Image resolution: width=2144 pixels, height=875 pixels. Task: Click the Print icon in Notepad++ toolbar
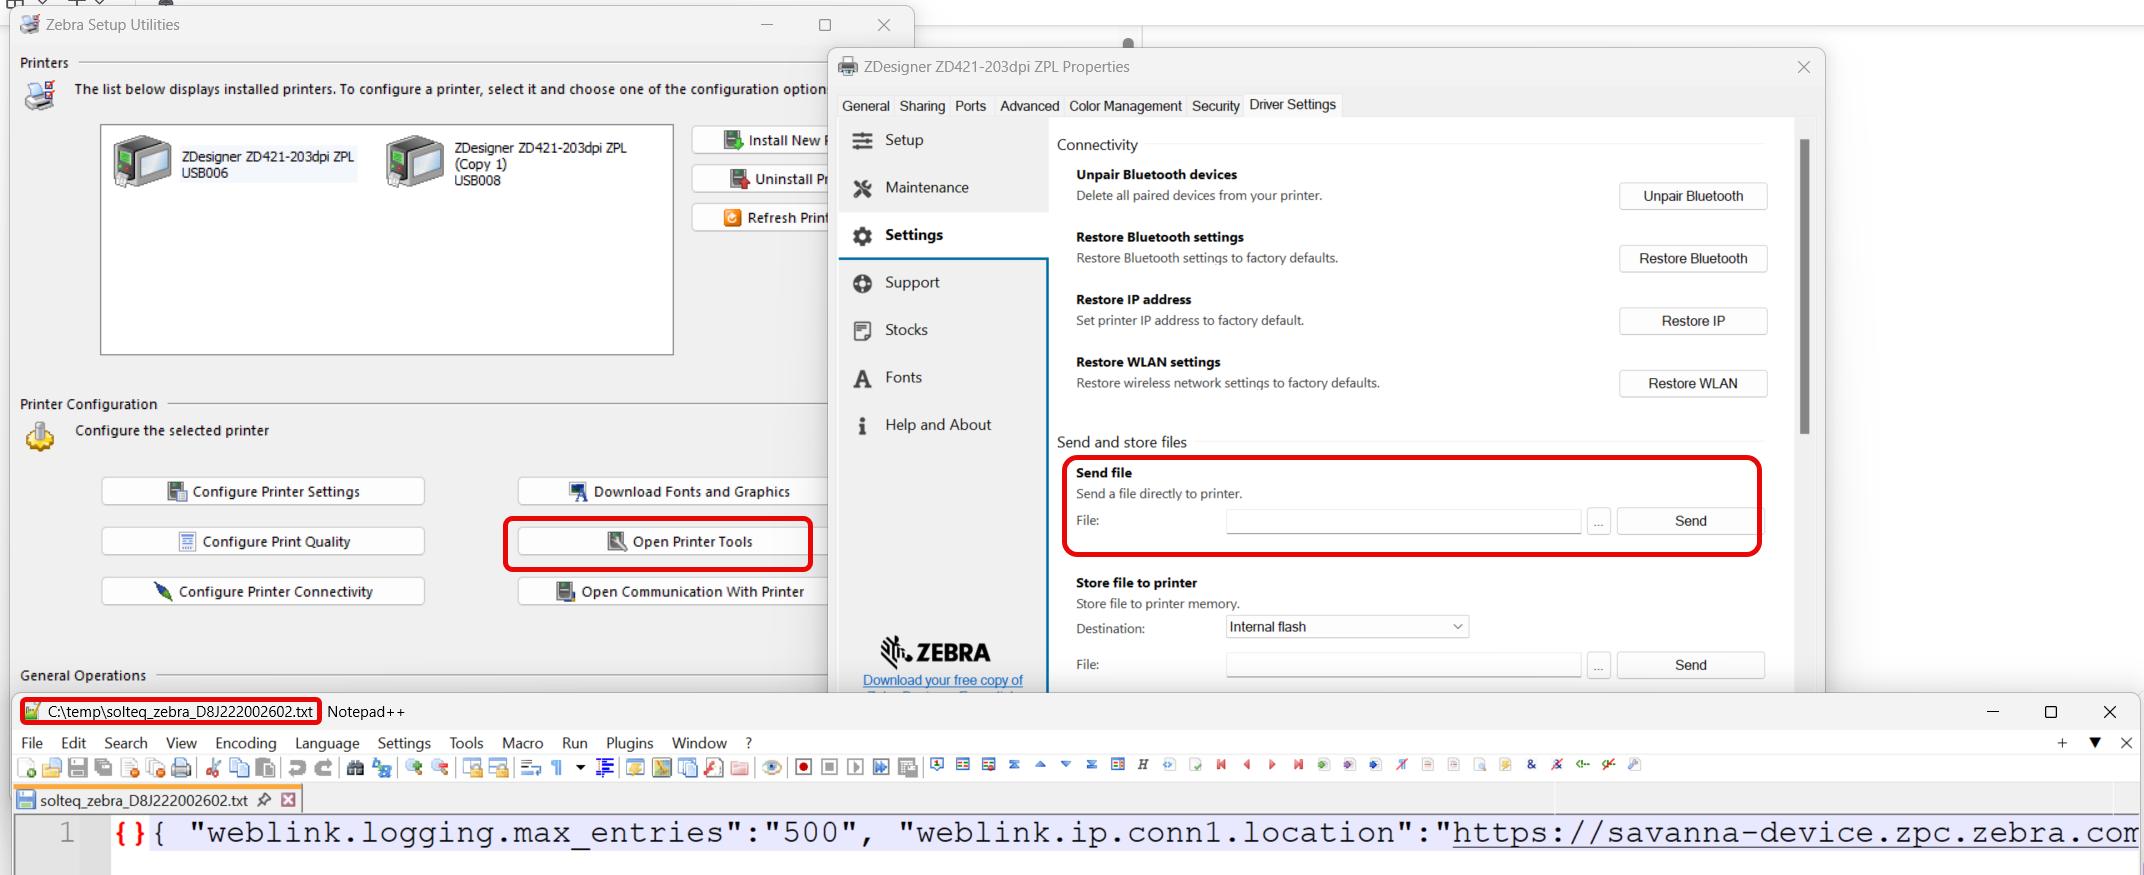[x=181, y=768]
